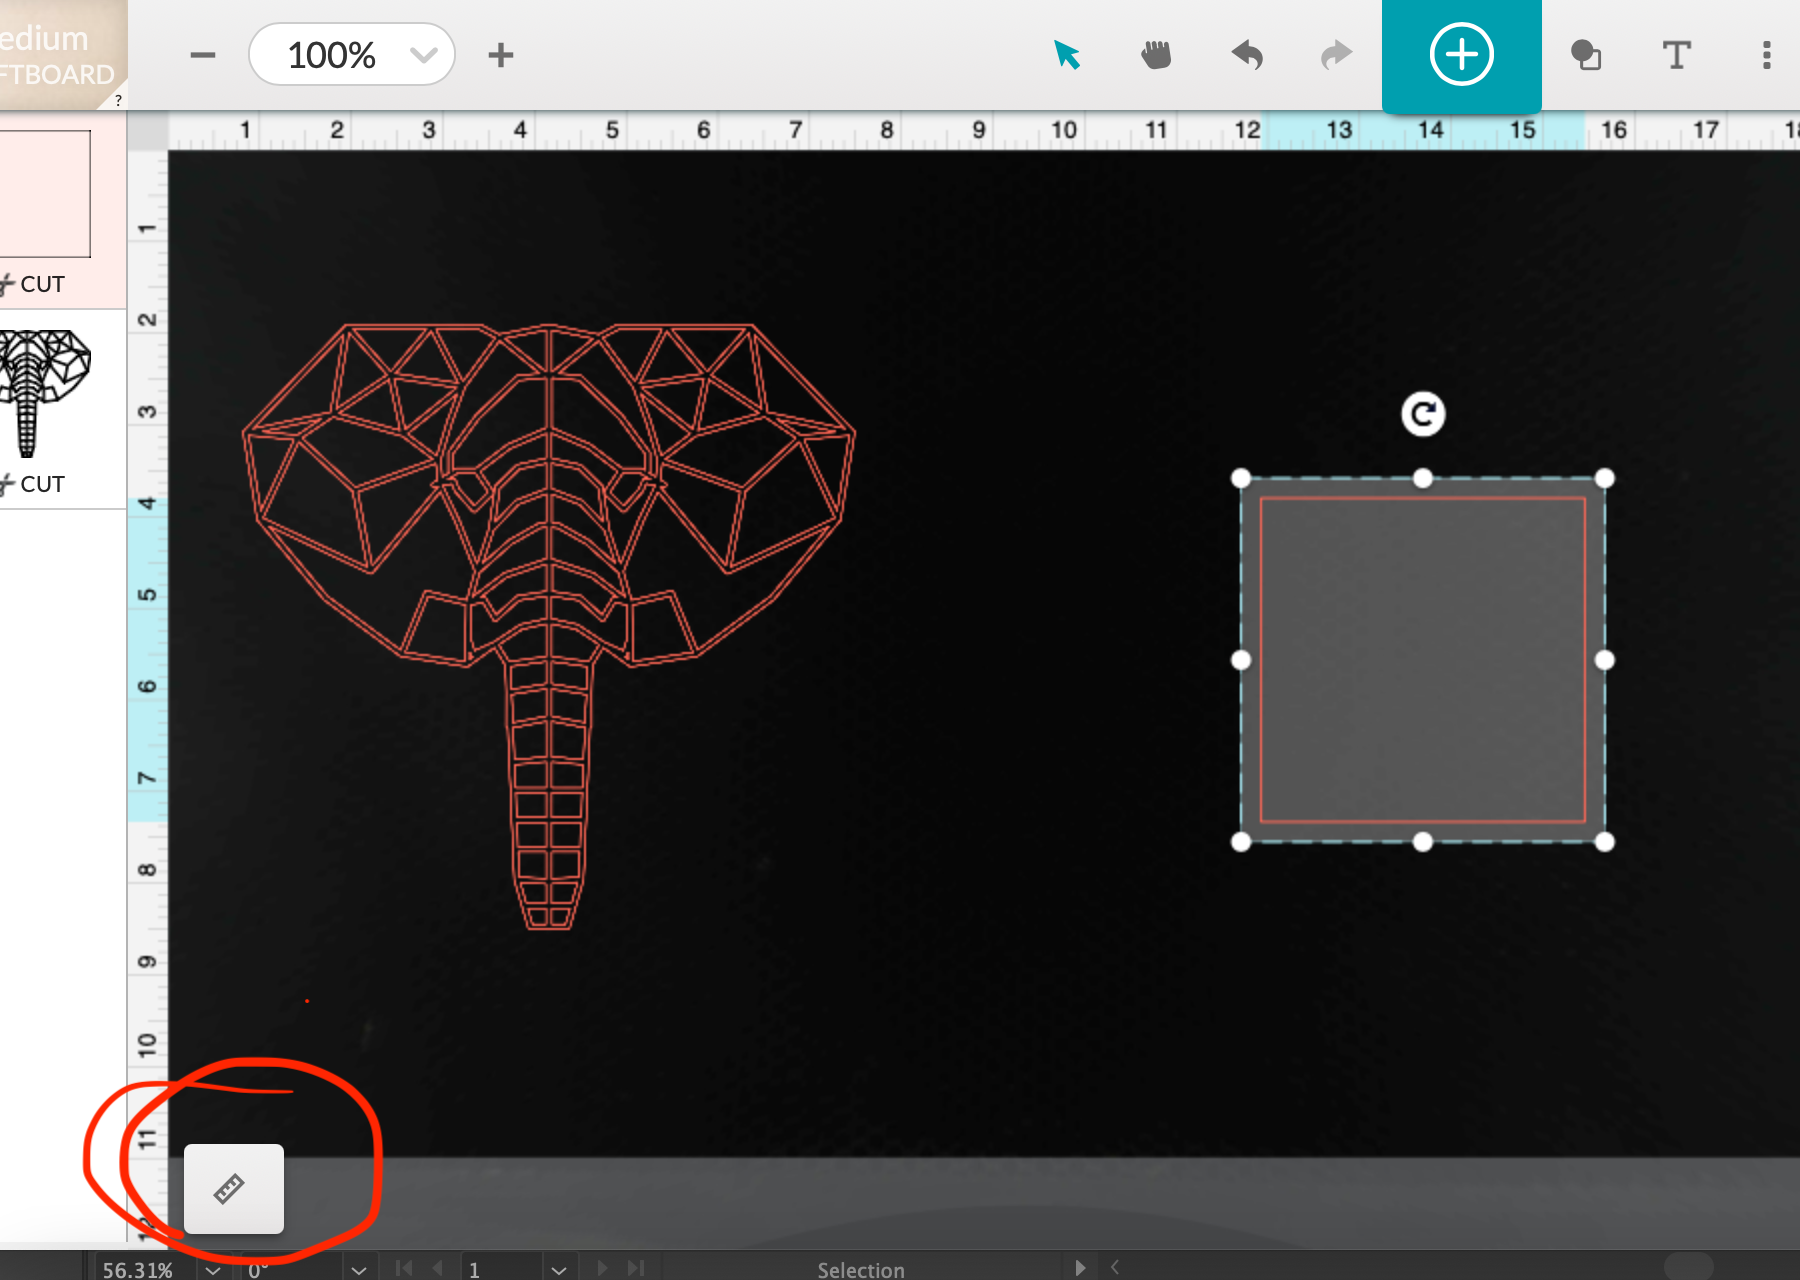Click the page number field showing 1
This screenshot has width=1800, height=1280.
[x=490, y=1268]
